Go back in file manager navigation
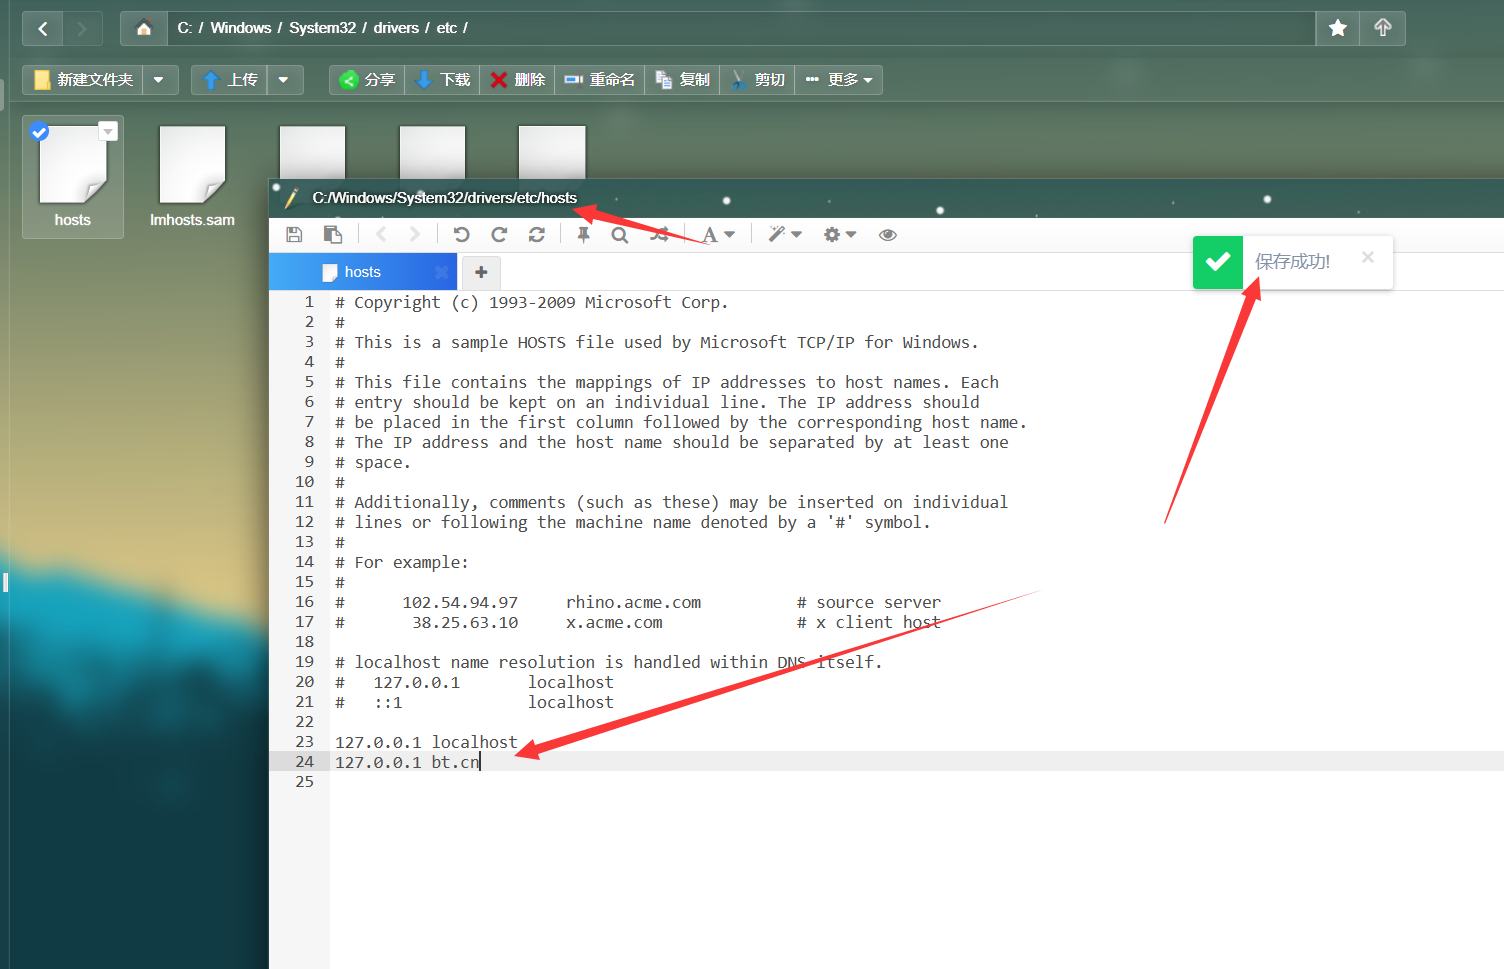The width and height of the screenshot is (1504, 969). pos(42,29)
